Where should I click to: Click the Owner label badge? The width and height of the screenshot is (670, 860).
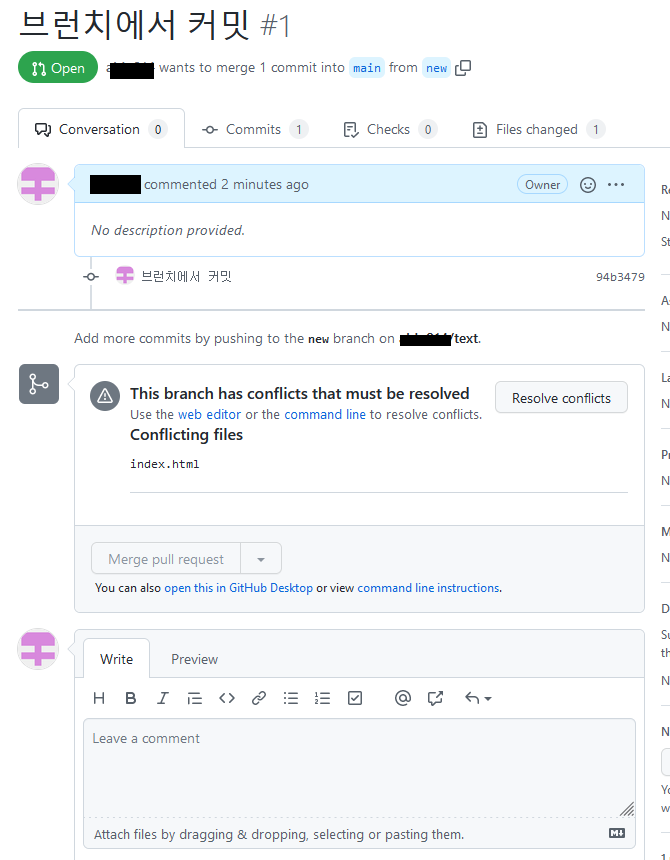point(542,185)
